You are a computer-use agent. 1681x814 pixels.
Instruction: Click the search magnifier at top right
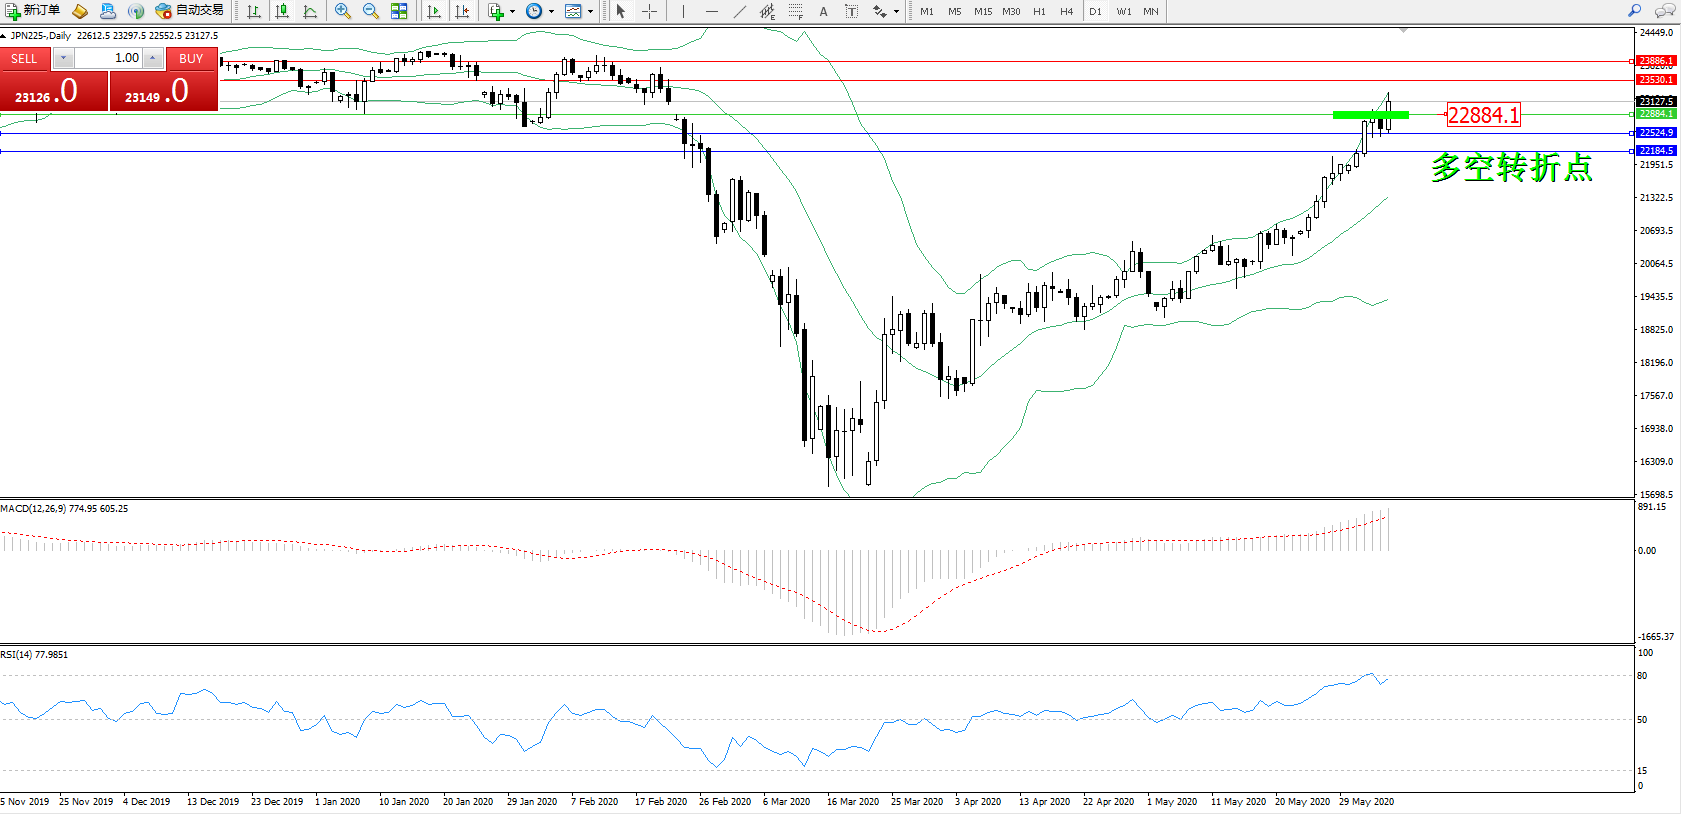pos(1635,11)
